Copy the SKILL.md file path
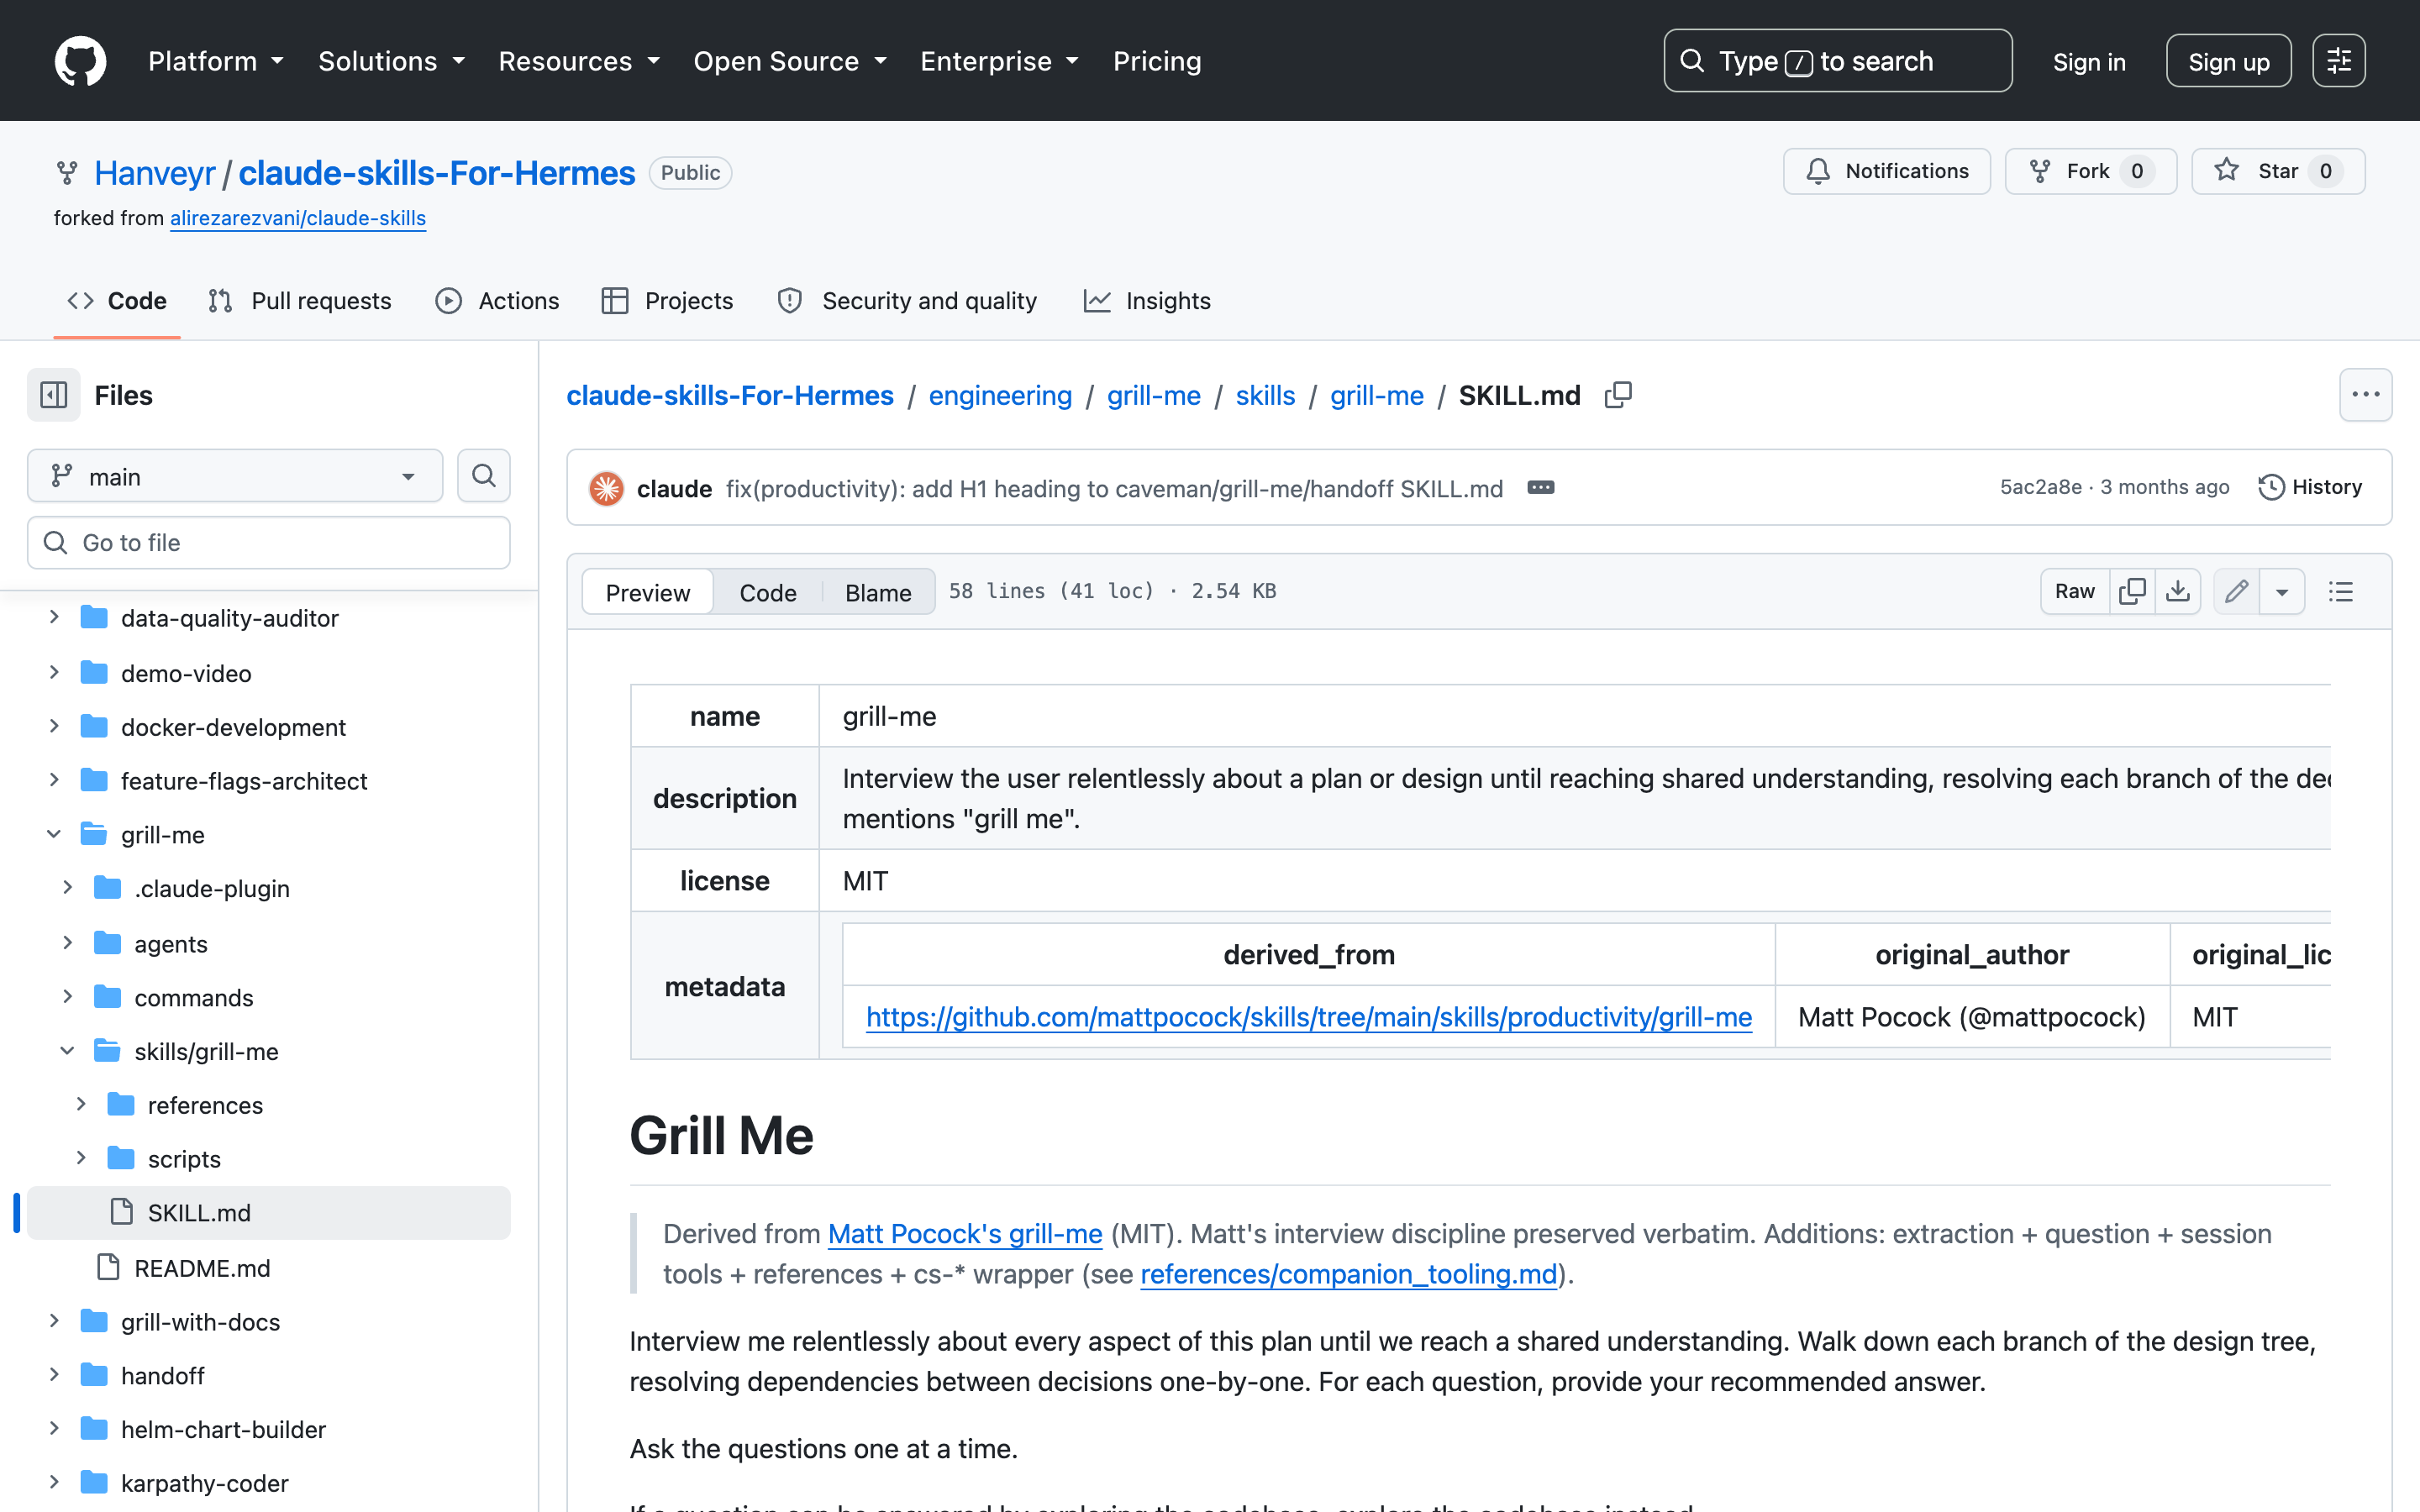 tap(1618, 395)
